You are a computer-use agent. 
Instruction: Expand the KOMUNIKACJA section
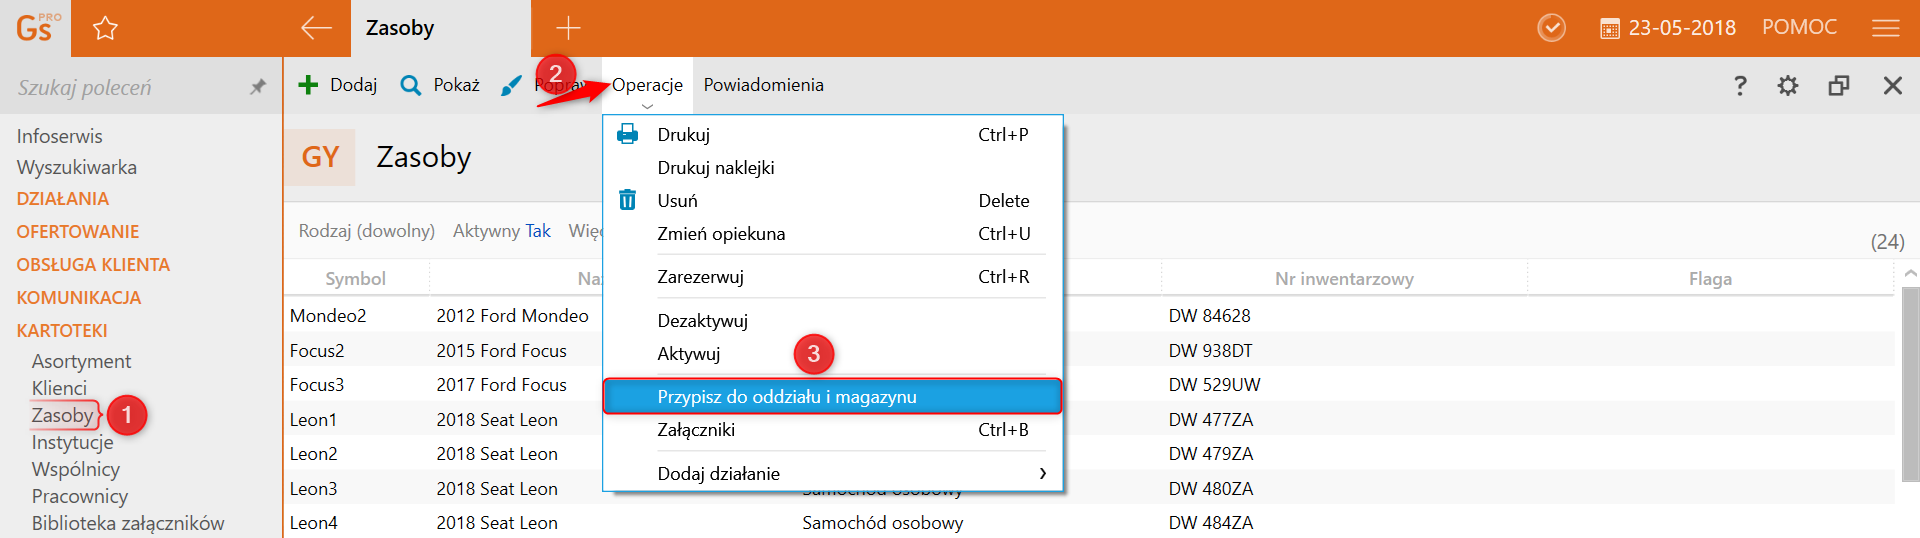point(78,298)
